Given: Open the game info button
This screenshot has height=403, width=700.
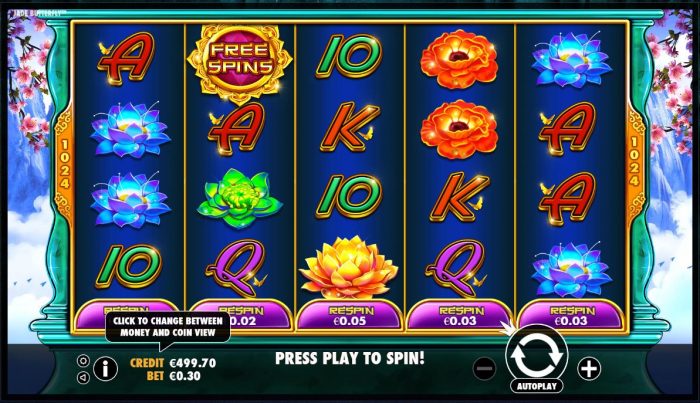Looking at the screenshot, I should pos(105,369).
